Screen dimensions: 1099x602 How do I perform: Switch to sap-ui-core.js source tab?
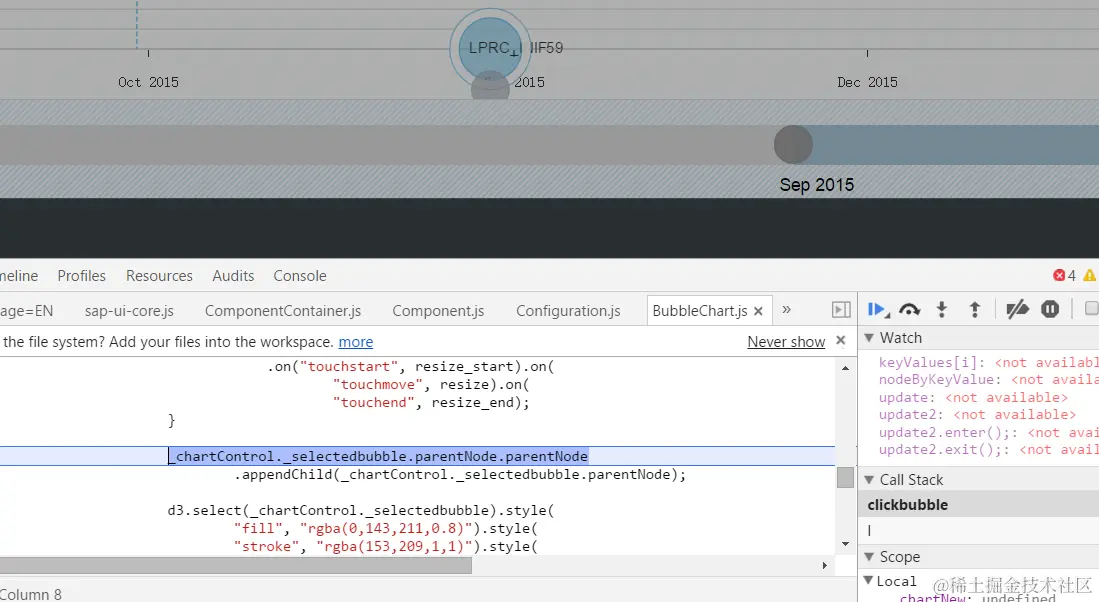129,311
